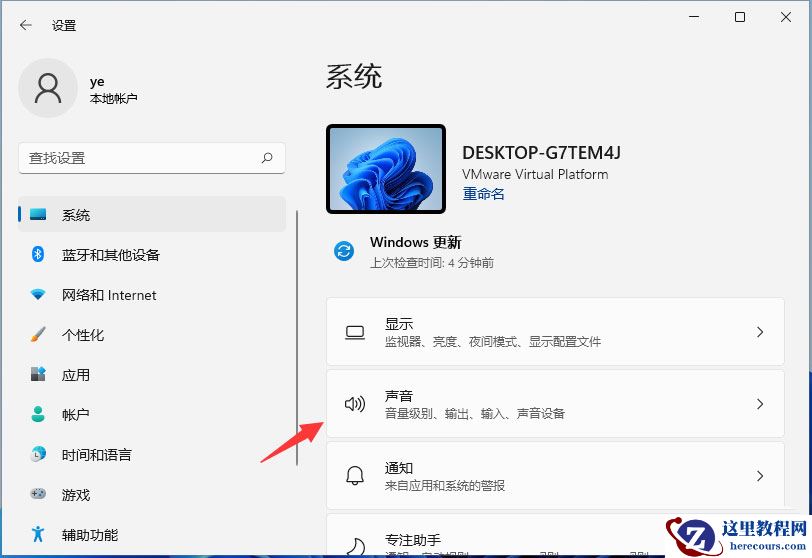Click the 来自应用和系统的警报 description
The height and width of the screenshot is (558, 812).
445,486
